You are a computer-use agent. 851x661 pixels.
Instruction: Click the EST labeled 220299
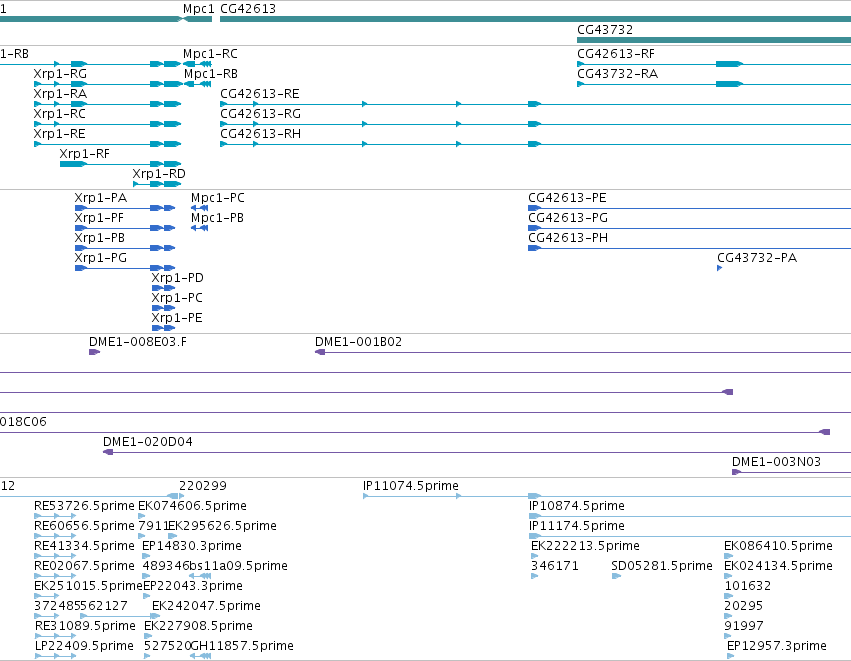pyautogui.click(x=203, y=486)
